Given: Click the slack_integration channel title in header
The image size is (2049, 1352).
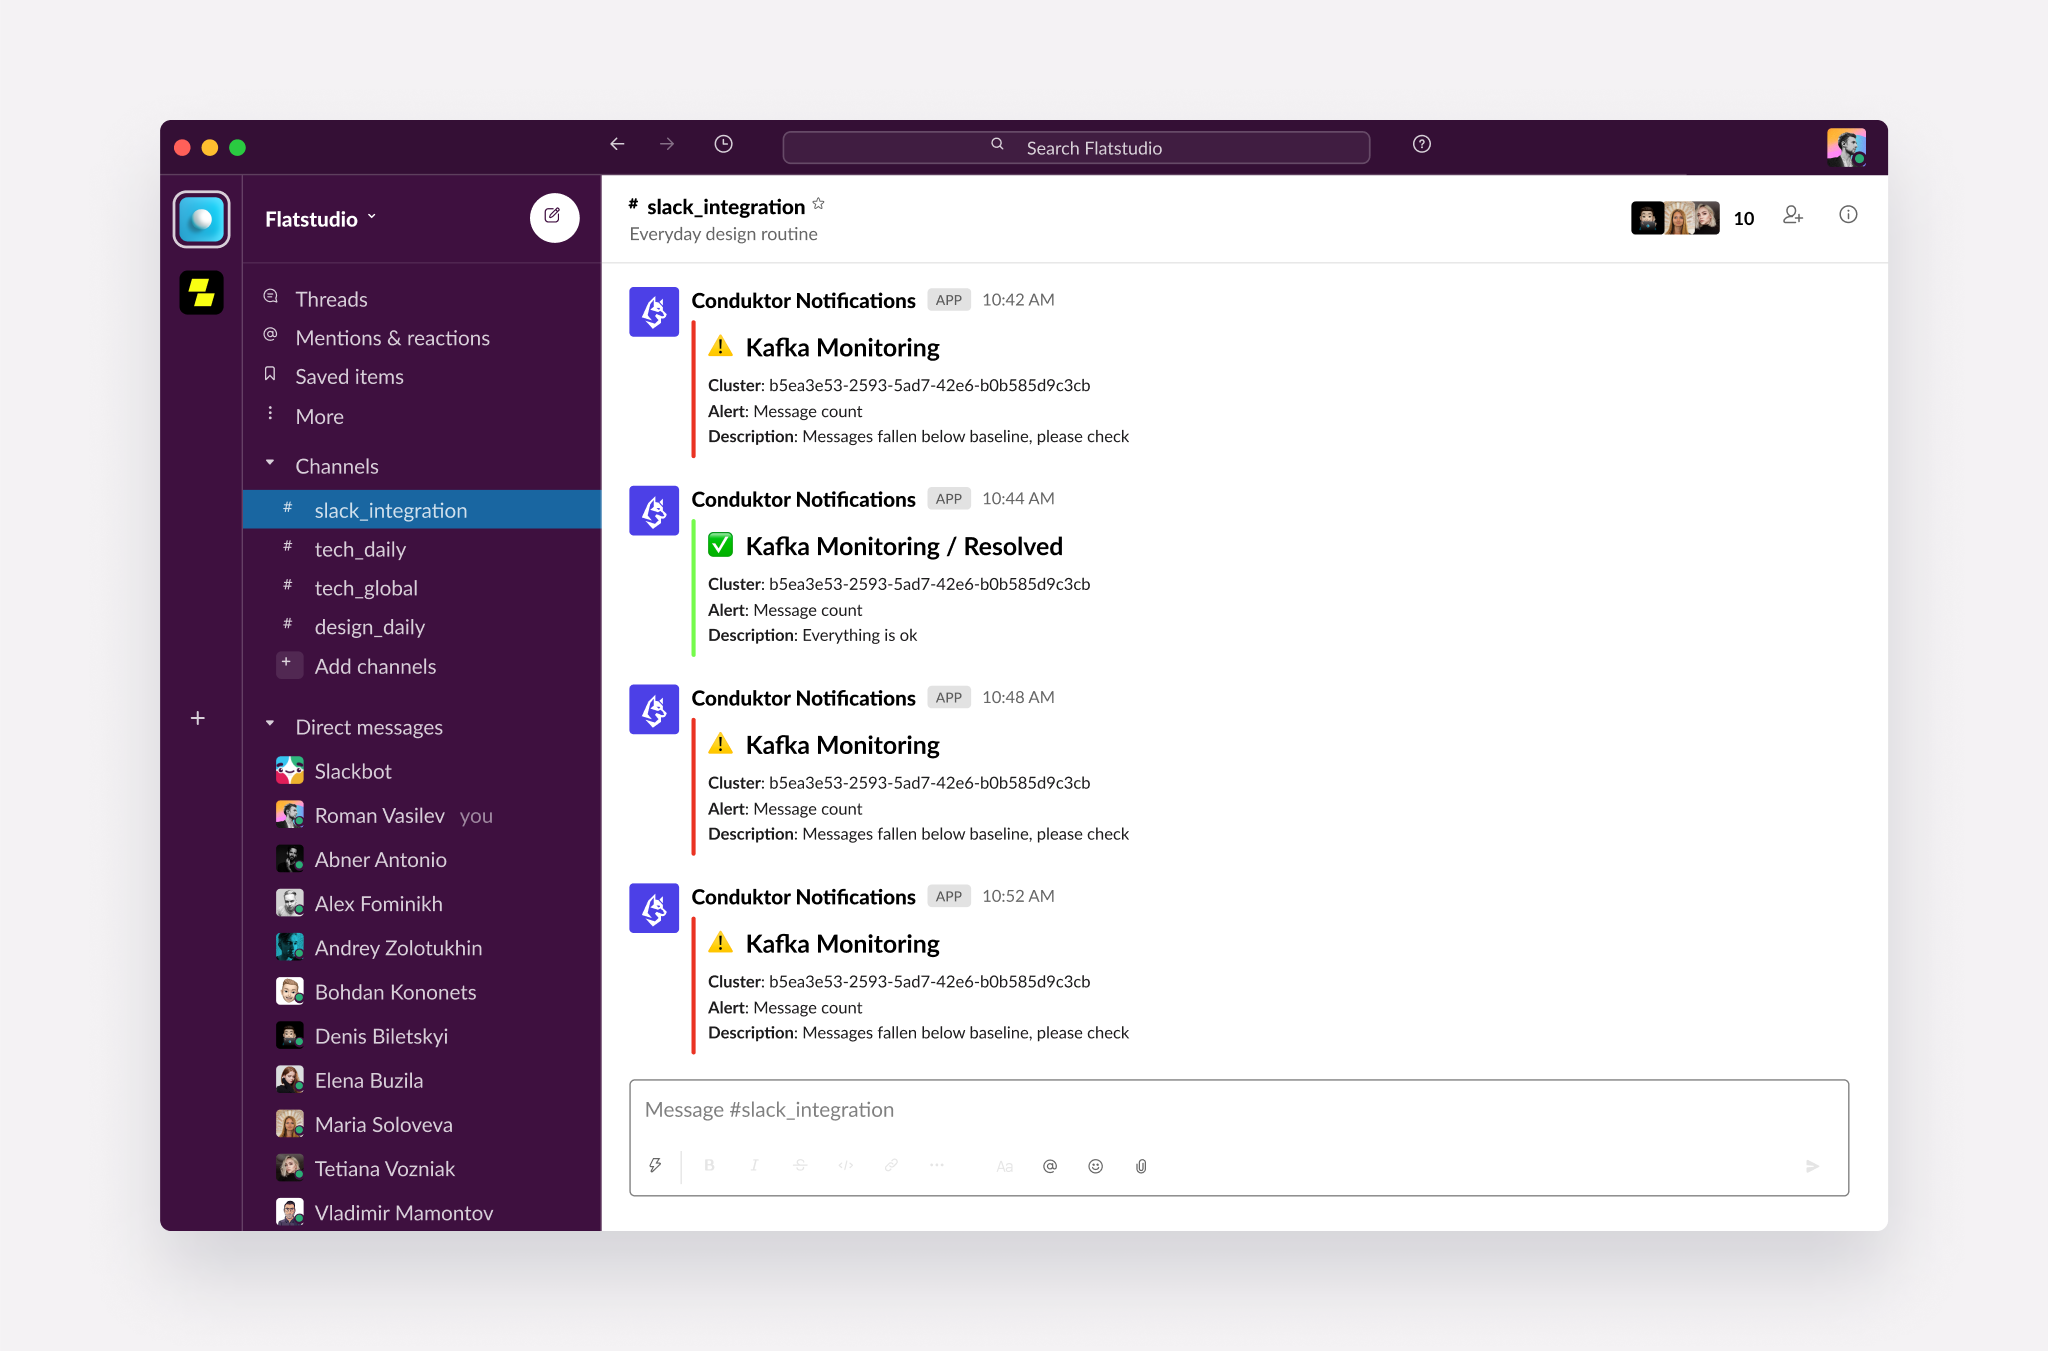Looking at the screenshot, I should tap(725, 206).
